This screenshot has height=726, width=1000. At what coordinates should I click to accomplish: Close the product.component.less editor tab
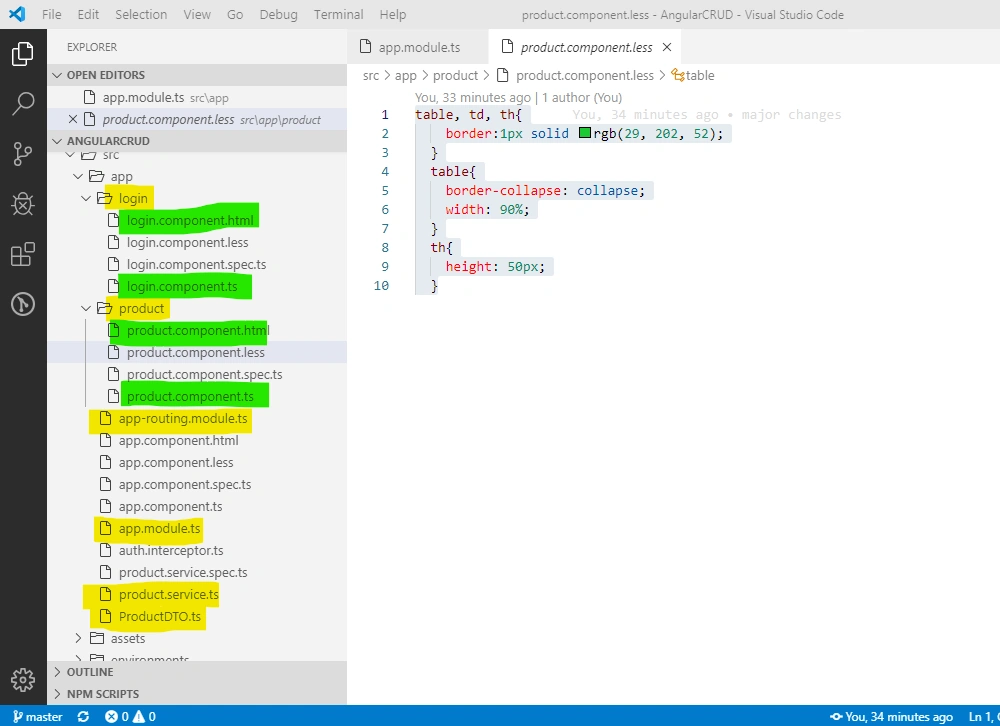point(667,47)
